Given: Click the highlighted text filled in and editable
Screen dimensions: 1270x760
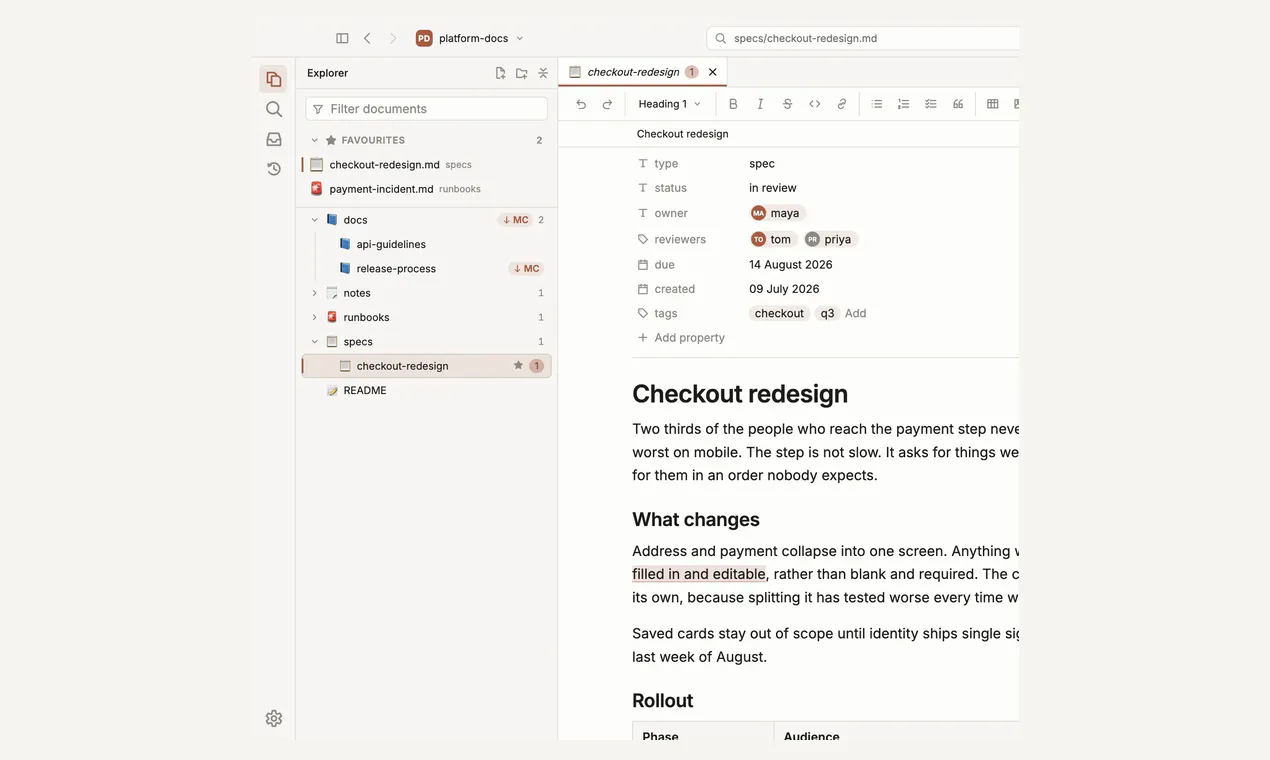Looking at the screenshot, I should pyautogui.click(x=699, y=574).
